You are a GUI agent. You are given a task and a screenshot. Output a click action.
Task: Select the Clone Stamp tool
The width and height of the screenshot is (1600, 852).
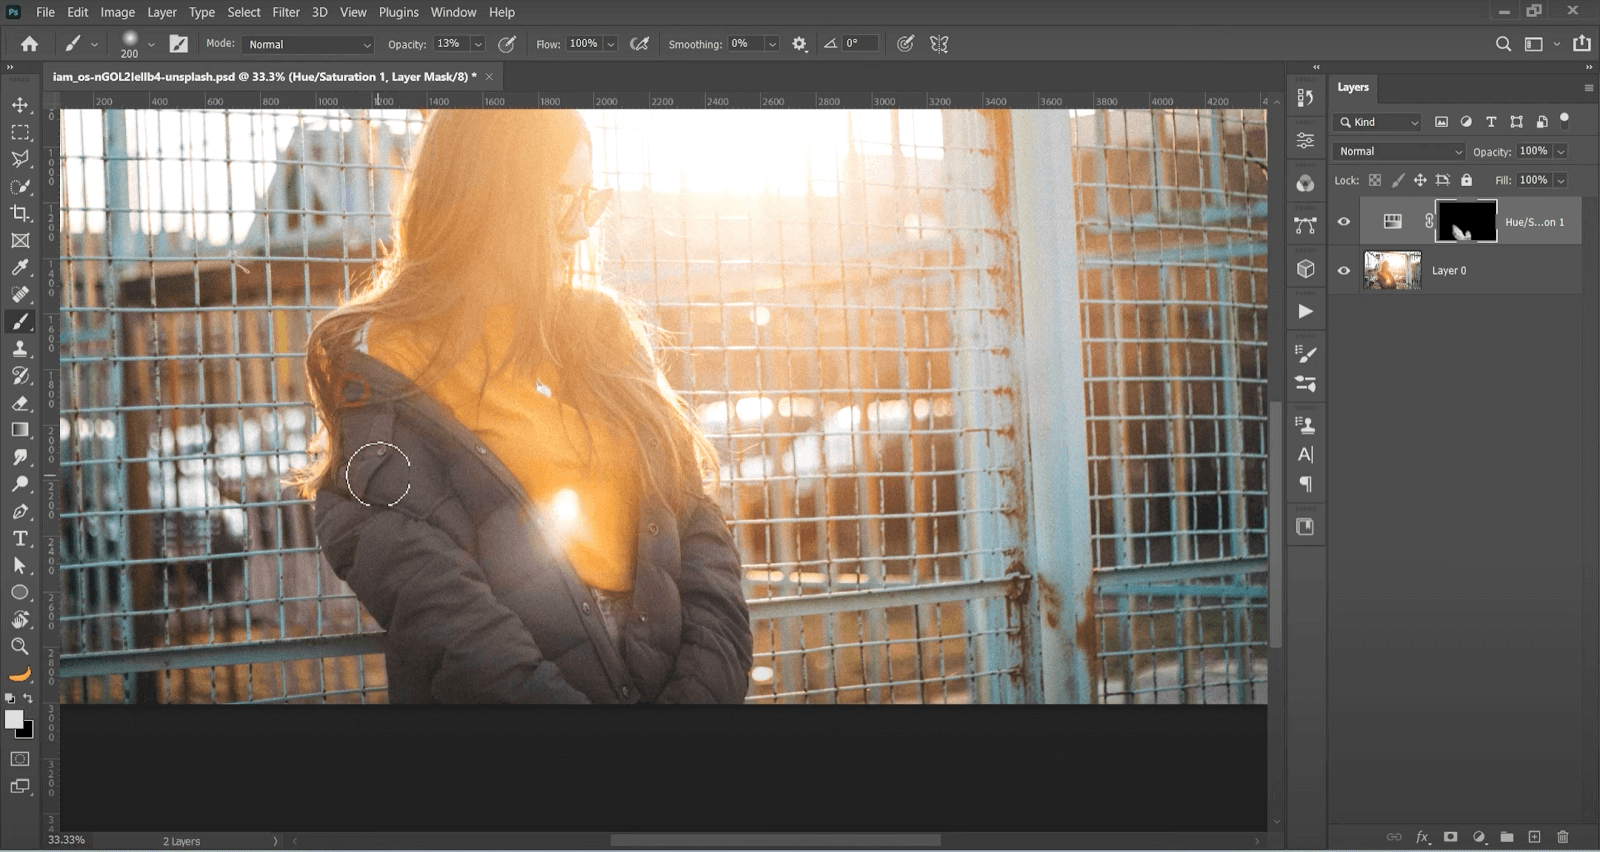pyautogui.click(x=20, y=348)
